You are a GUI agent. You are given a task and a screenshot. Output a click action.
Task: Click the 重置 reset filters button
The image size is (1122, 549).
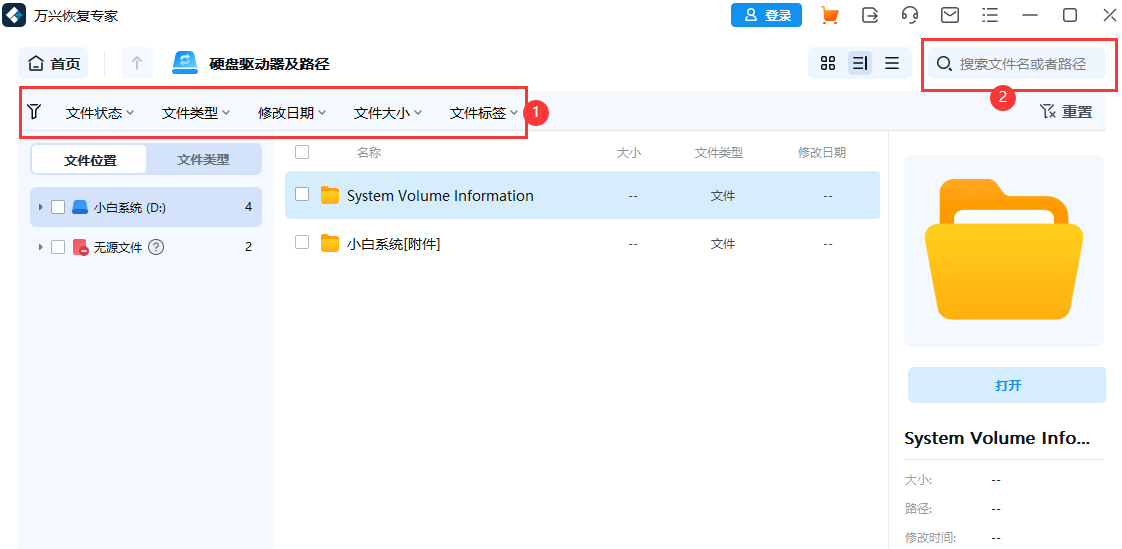pos(1065,111)
